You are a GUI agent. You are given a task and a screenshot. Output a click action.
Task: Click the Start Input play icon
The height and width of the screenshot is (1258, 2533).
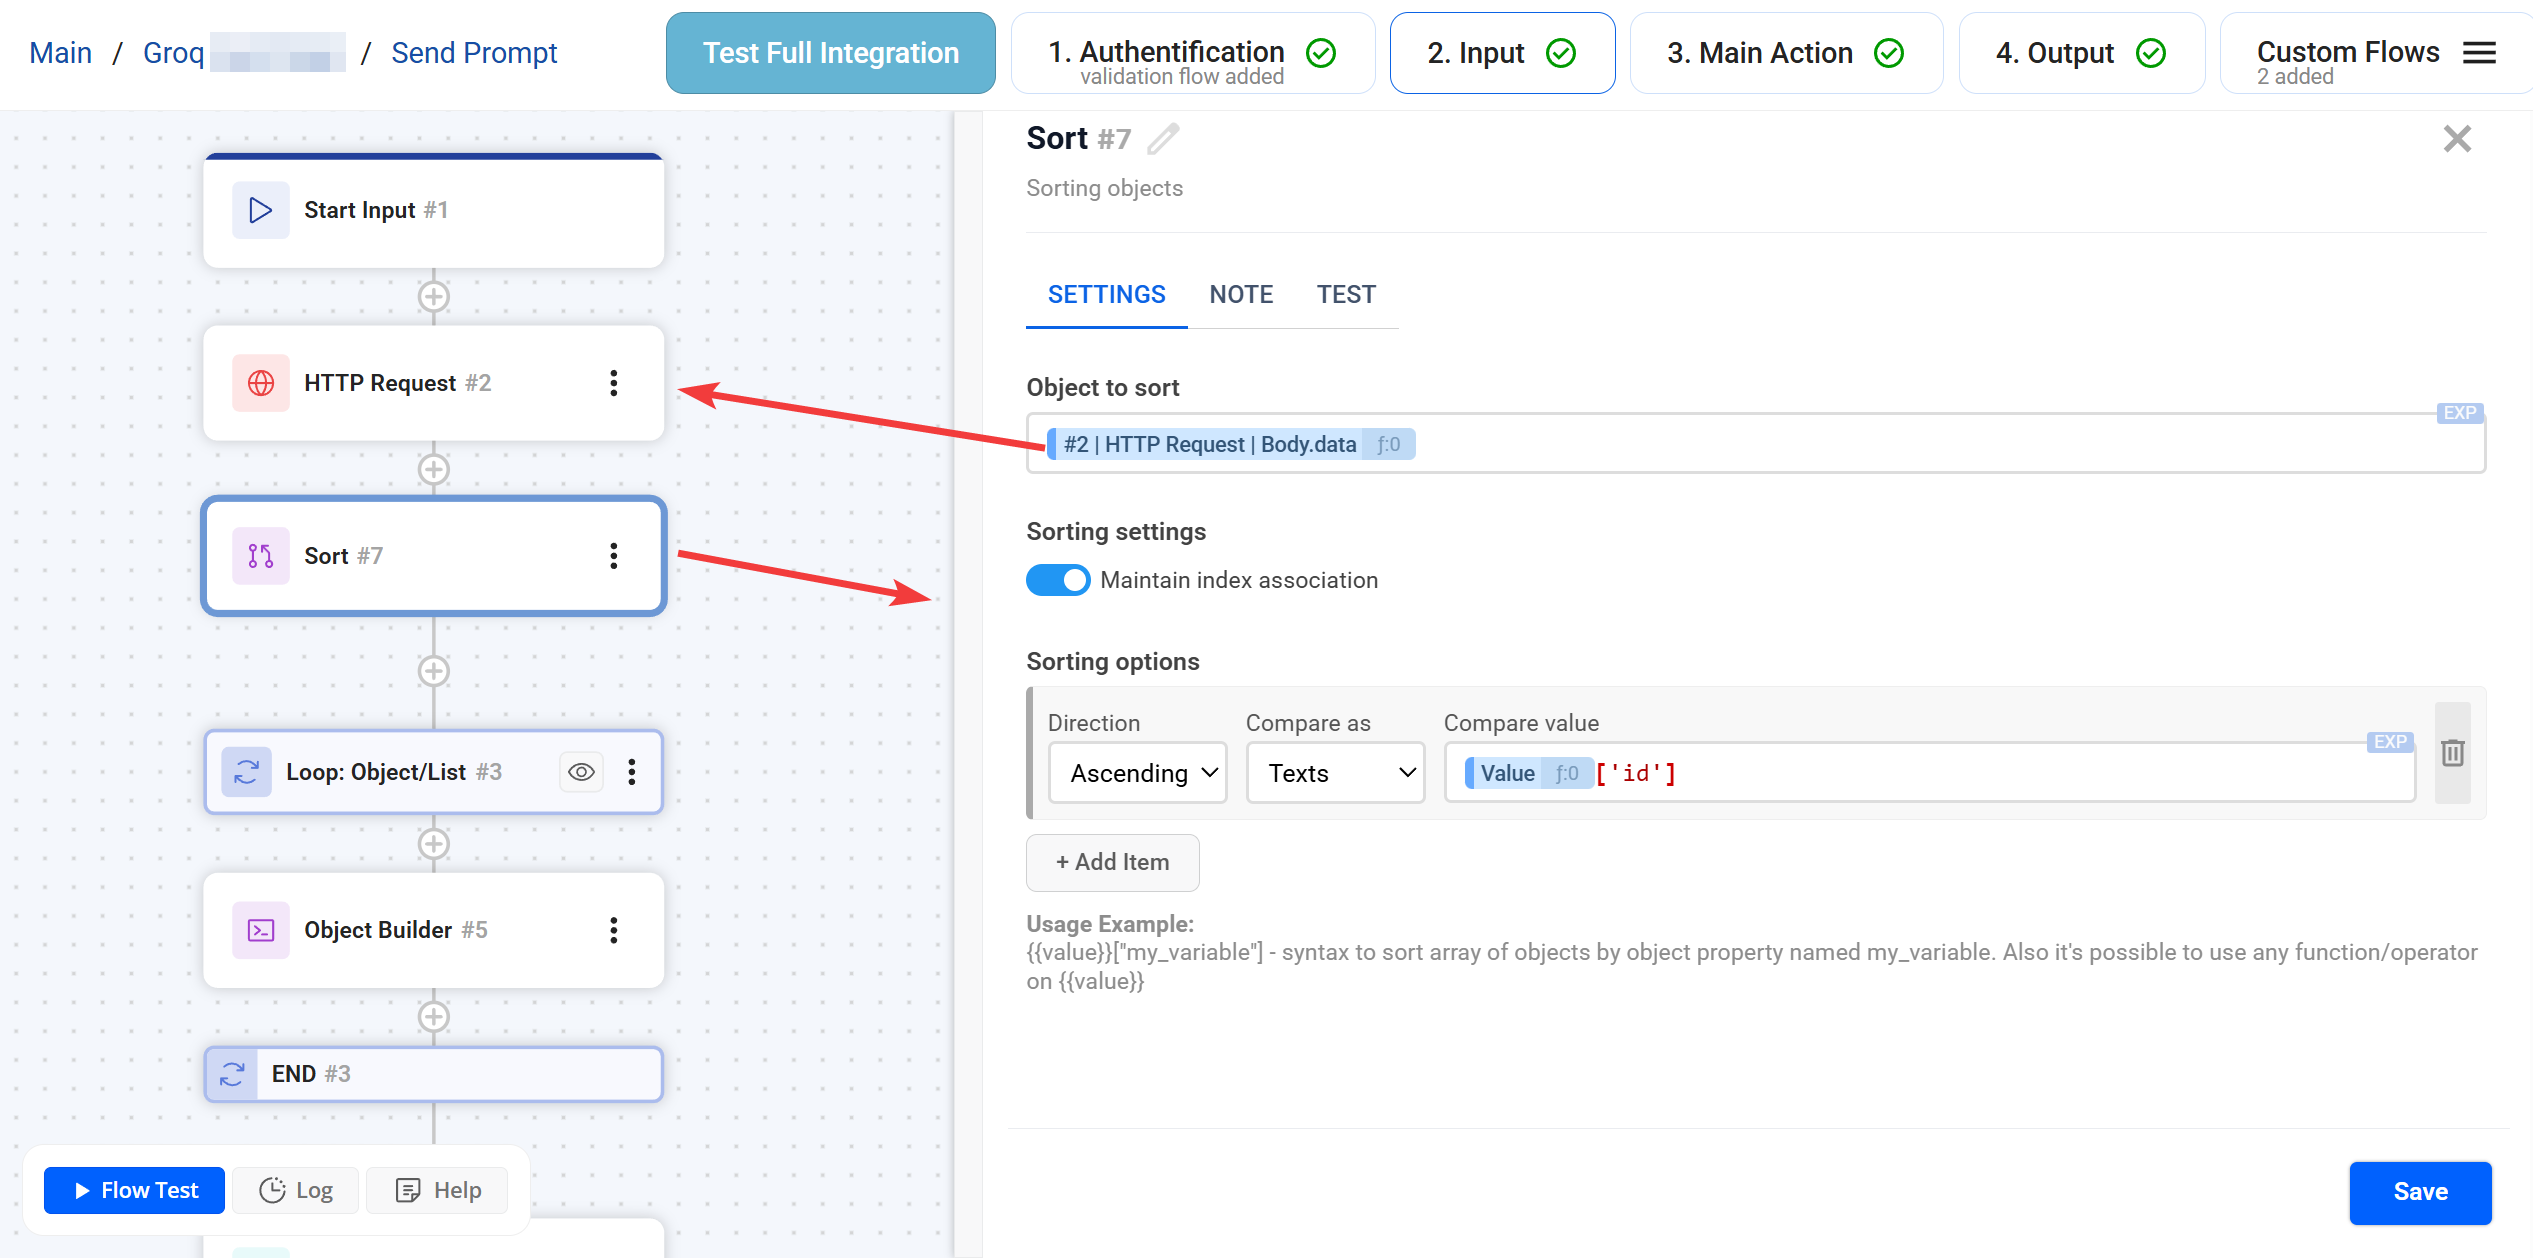[x=260, y=210]
